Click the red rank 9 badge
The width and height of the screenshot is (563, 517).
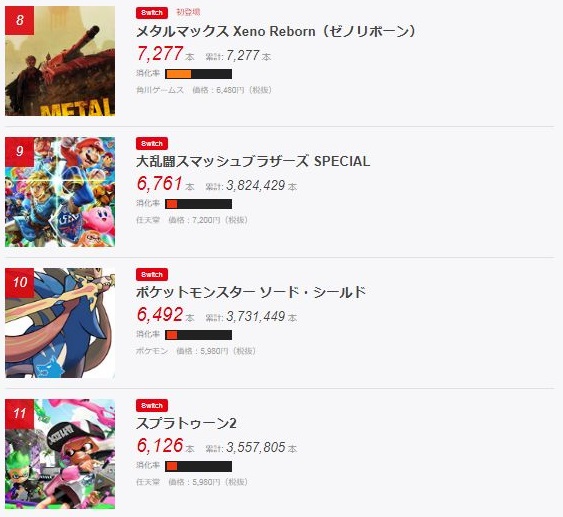19,151
